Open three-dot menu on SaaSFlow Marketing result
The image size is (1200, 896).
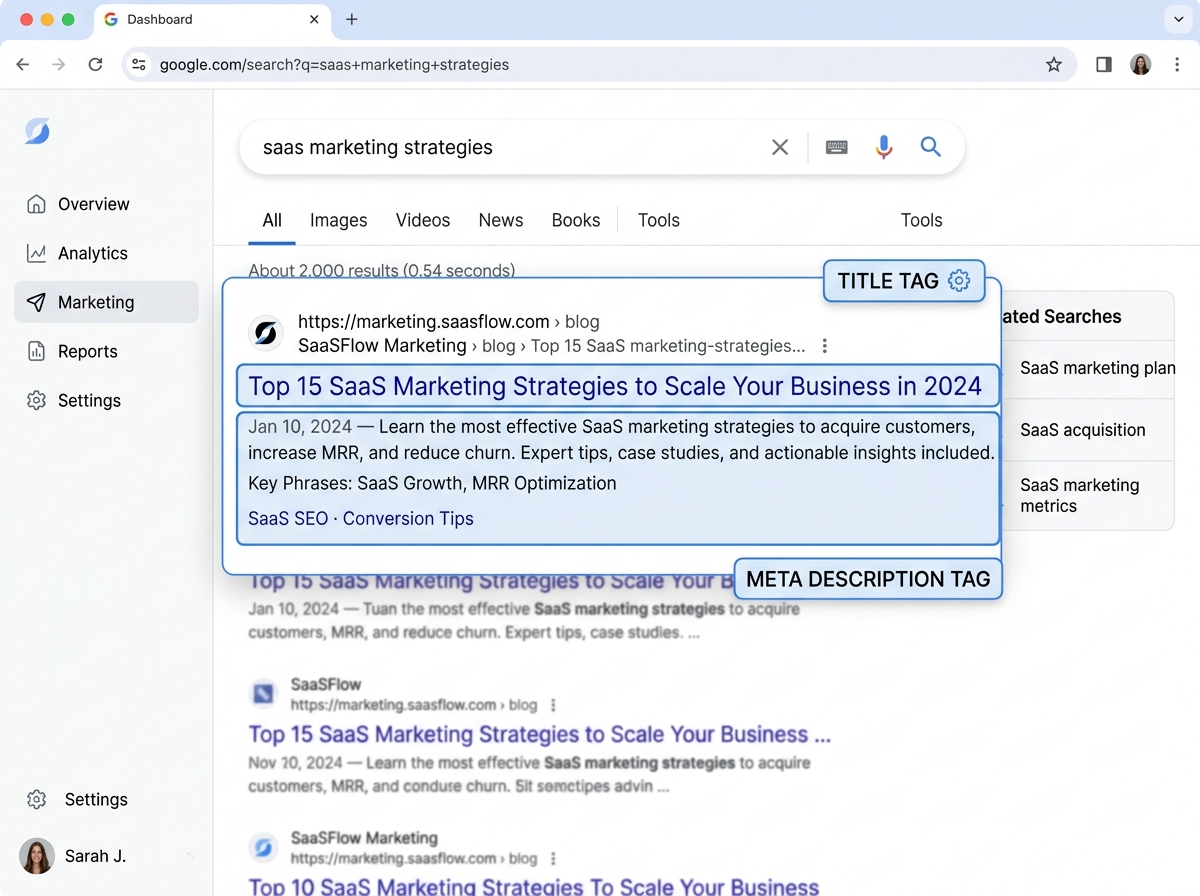click(553, 858)
